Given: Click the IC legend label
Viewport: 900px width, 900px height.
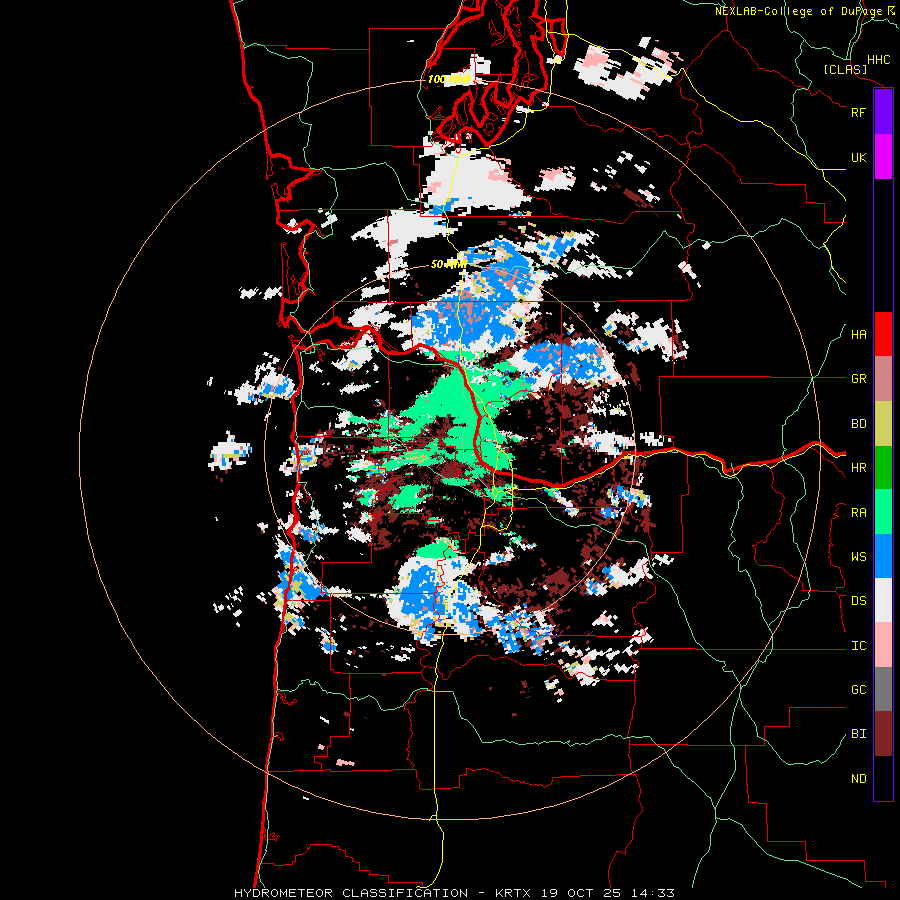Looking at the screenshot, I should point(858,646).
